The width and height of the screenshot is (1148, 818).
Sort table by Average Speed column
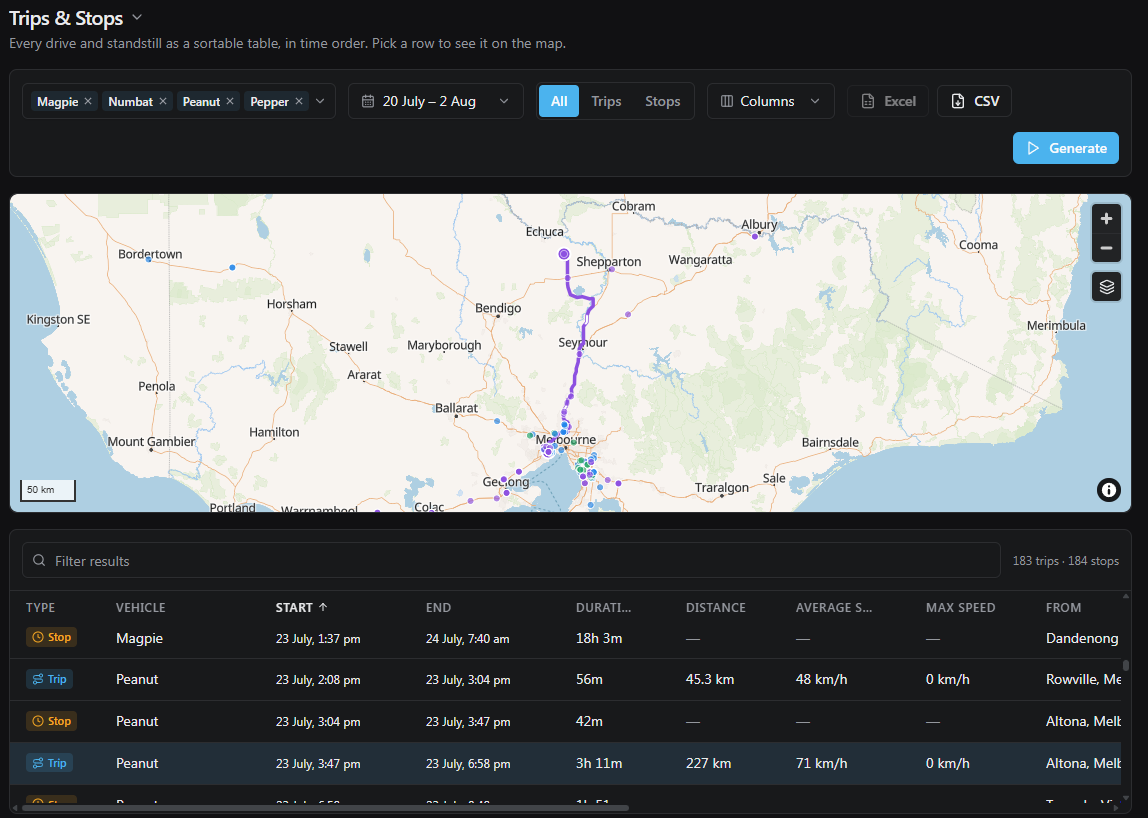click(x=833, y=607)
